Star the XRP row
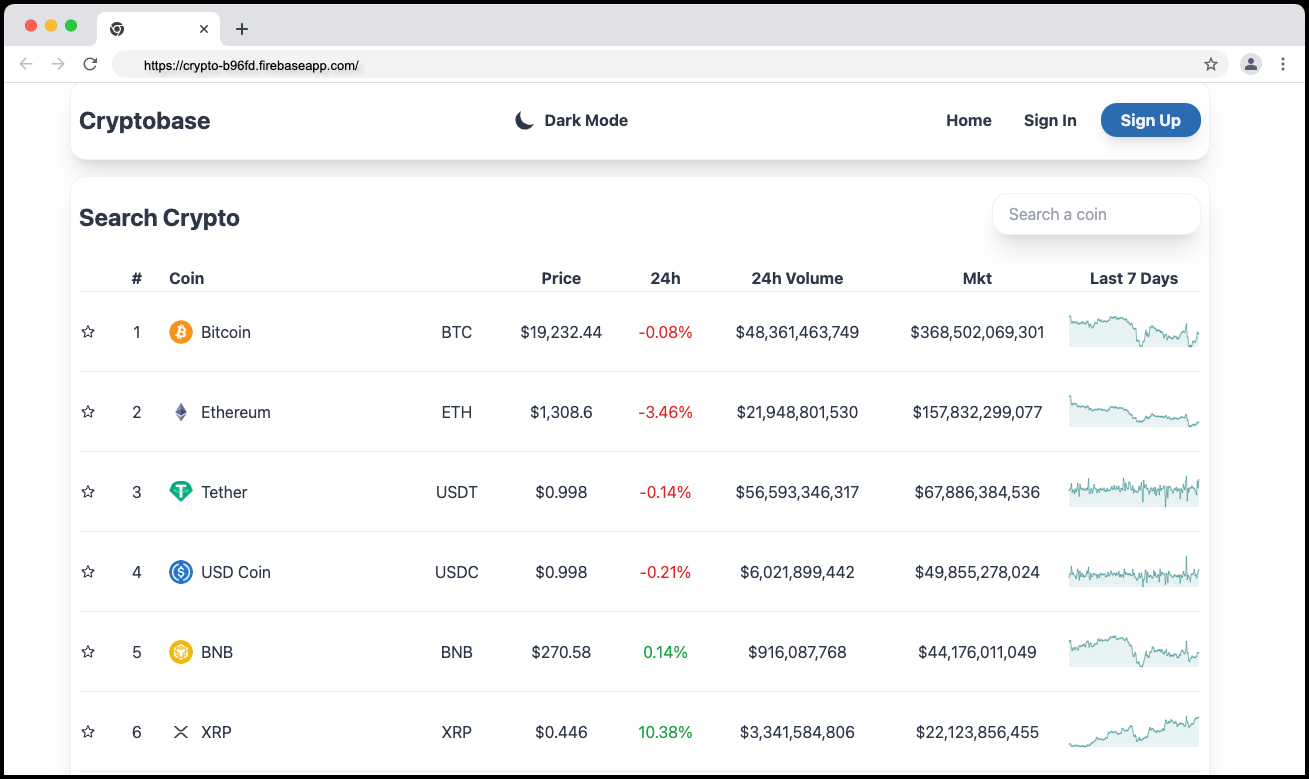The image size is (1309, 779). coord(88,732)
